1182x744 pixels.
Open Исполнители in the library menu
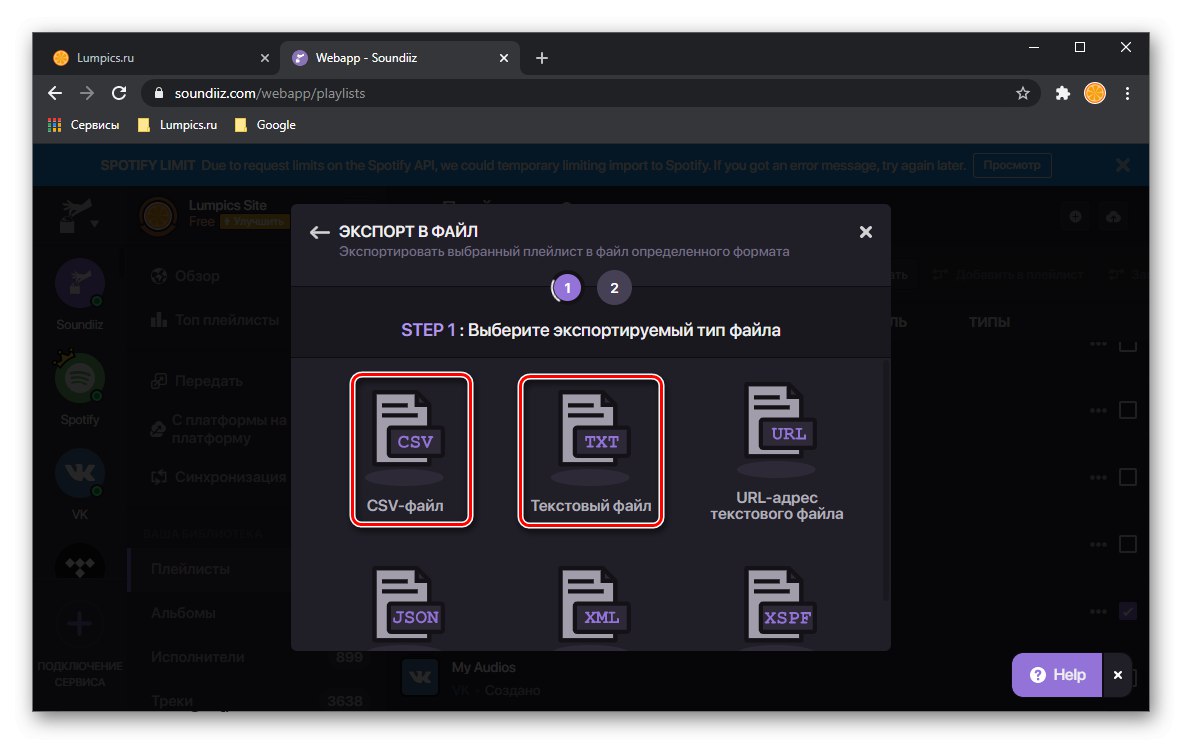pos(198,657)
